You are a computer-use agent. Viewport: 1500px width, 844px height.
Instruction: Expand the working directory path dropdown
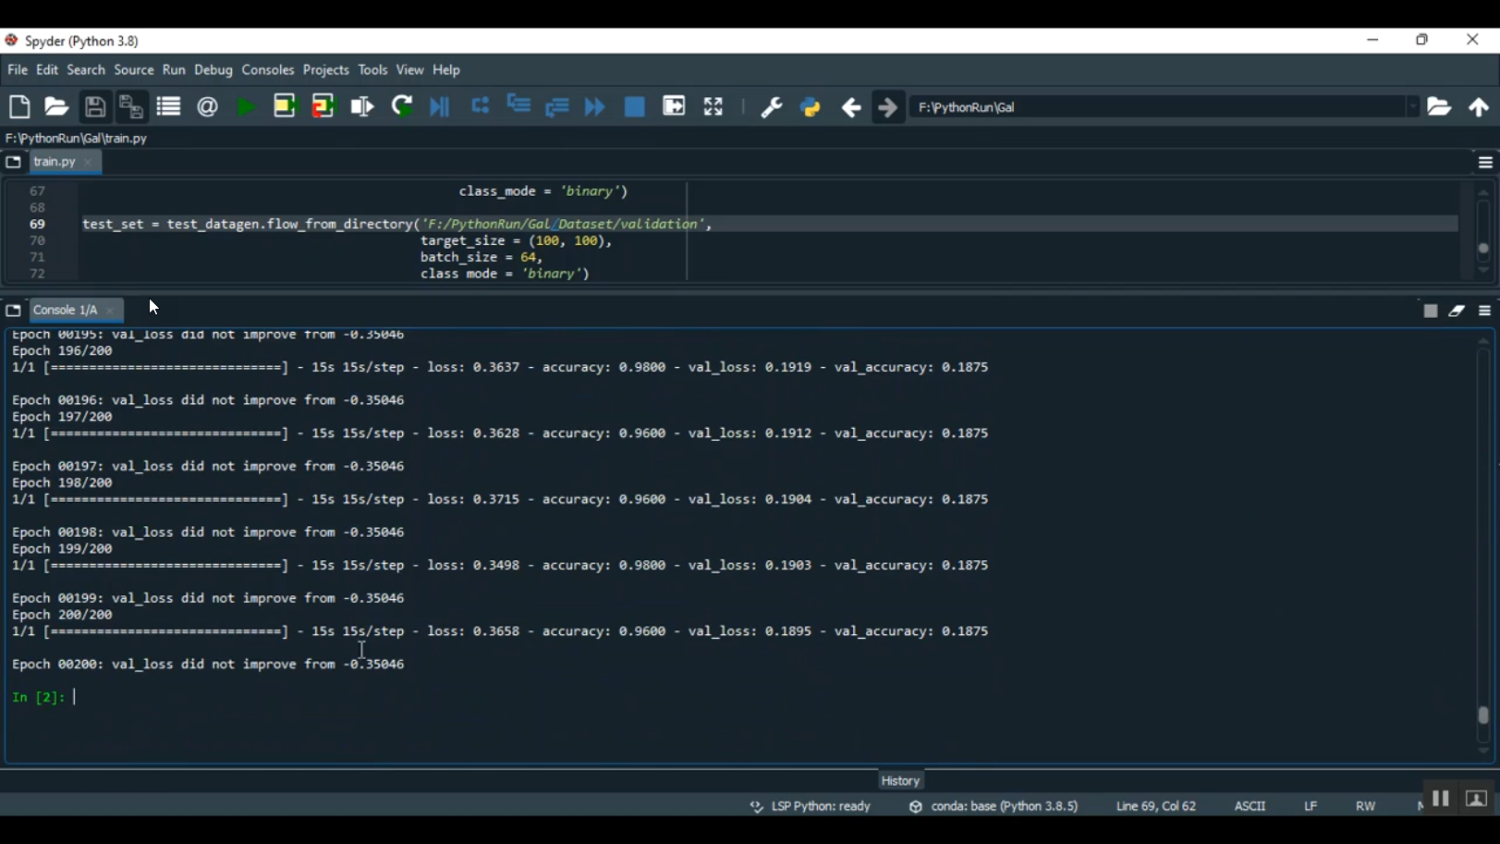(x=1412, y=107)
